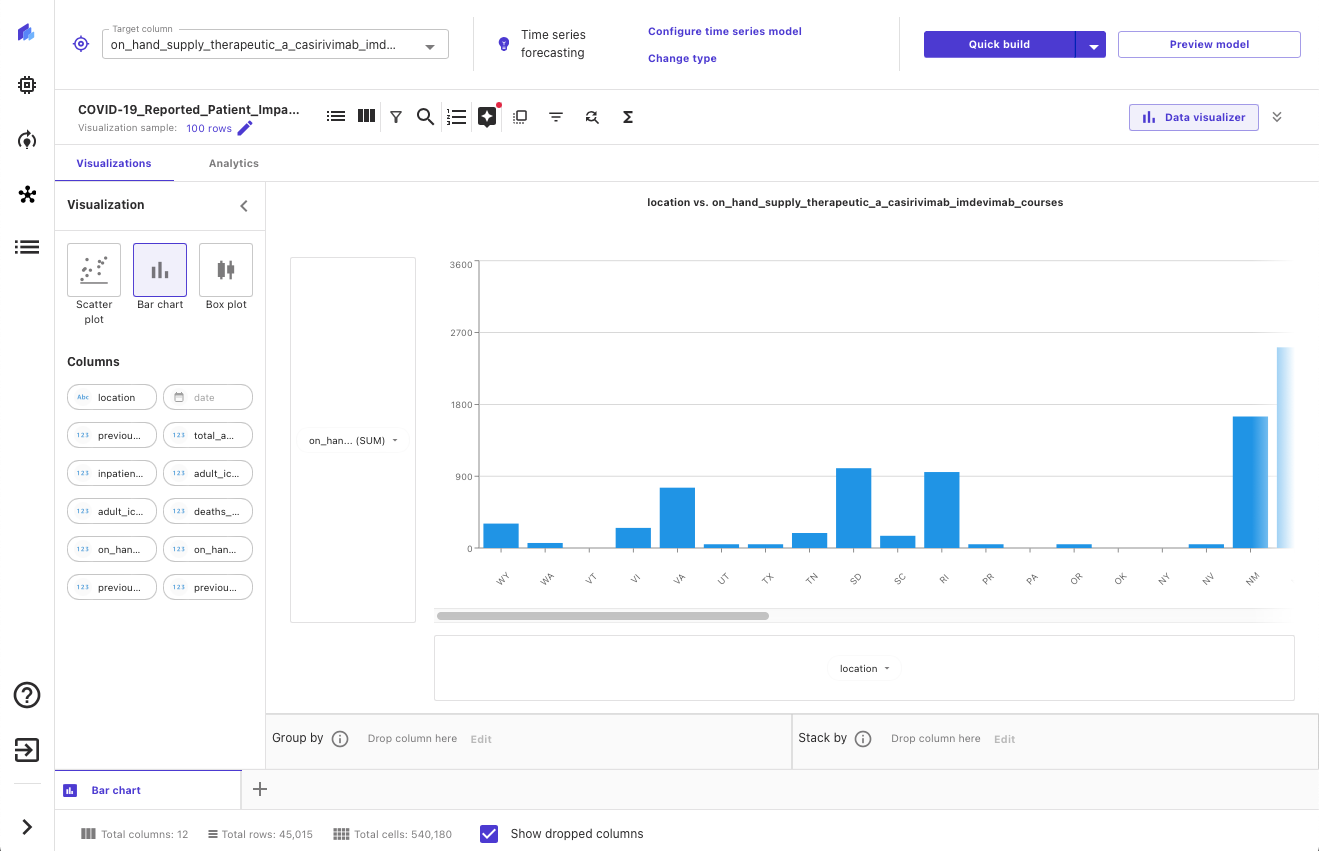Viewport: 1319px width, 851px height.
Task: Toggle the Data visualizer button
Action: click(x=1194, y=117)
